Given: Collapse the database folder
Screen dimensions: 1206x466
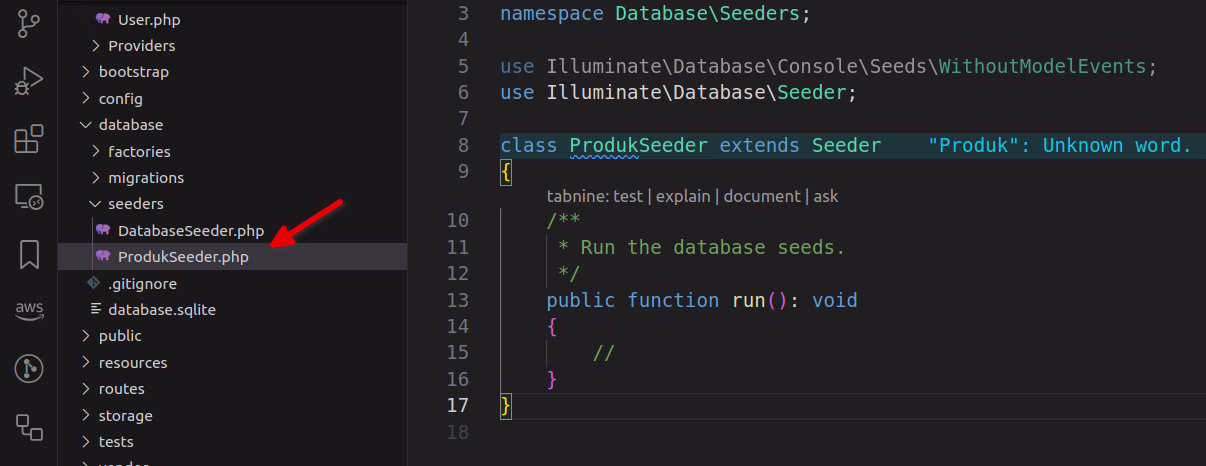Looking at the screenshot, I should coord(130,125).
